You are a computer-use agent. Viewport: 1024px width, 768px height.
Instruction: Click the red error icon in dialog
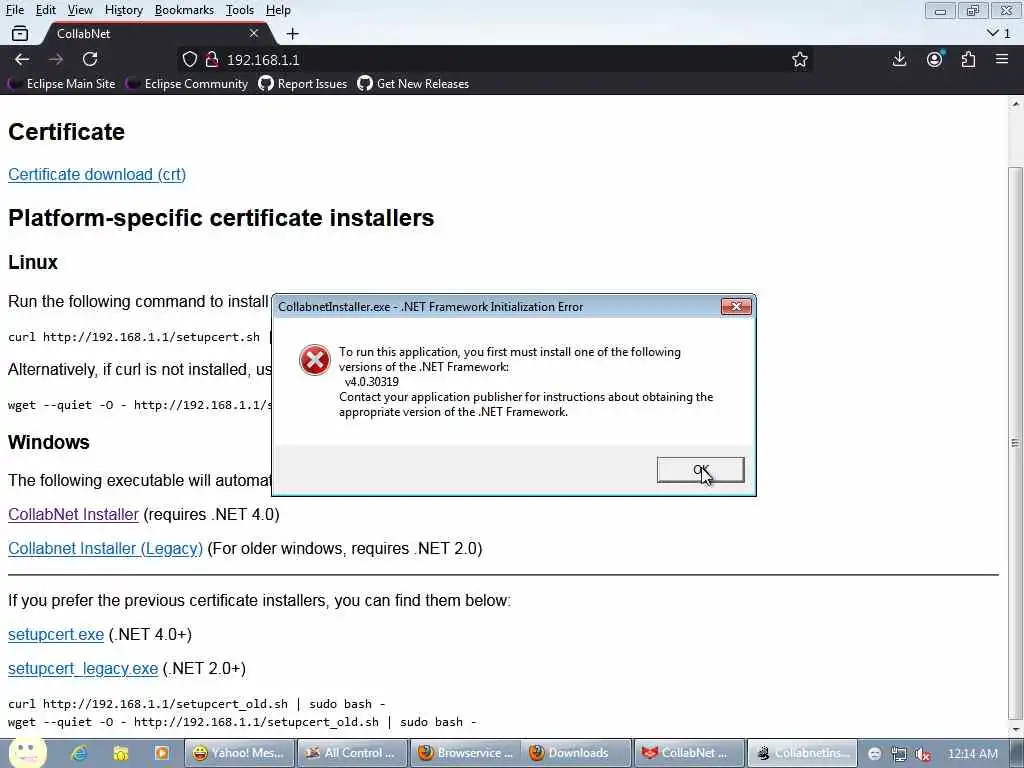(315, 360)
